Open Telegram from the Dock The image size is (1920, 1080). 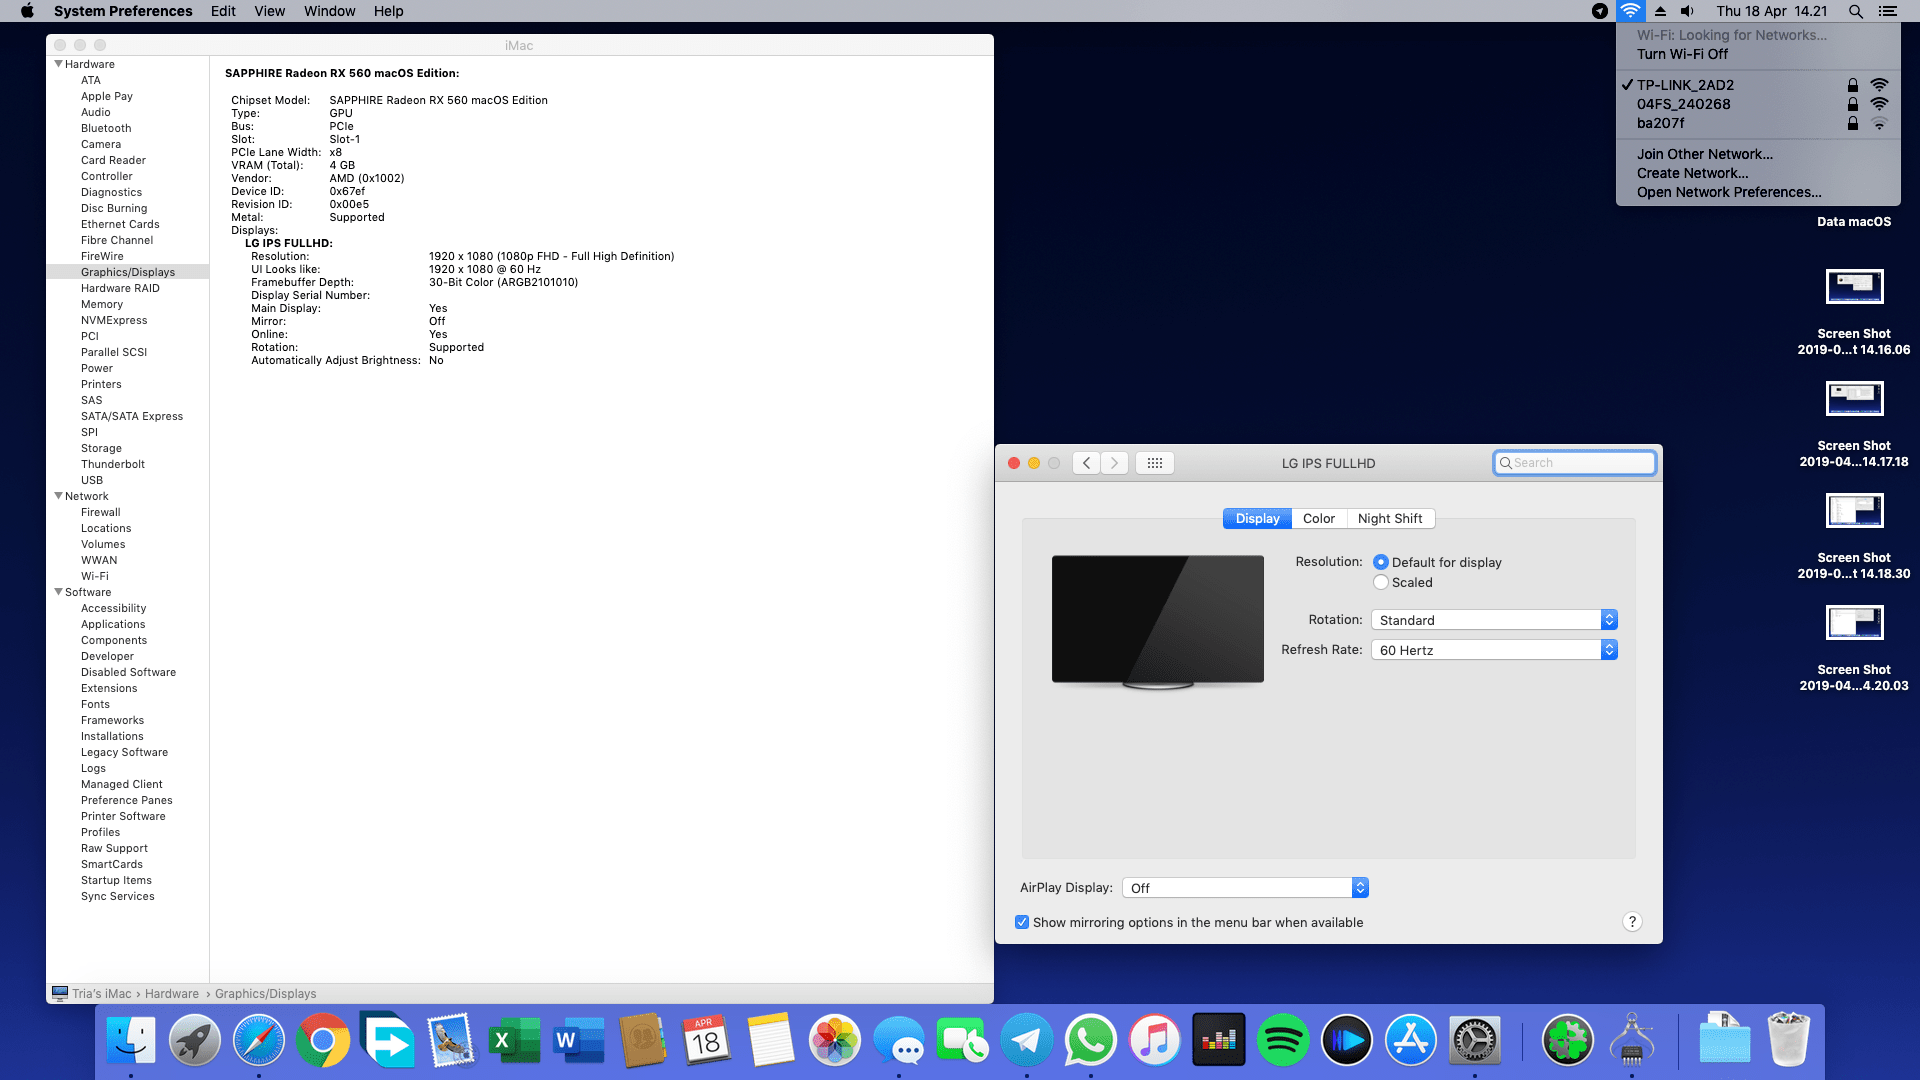click(x=1027, y=1040)
